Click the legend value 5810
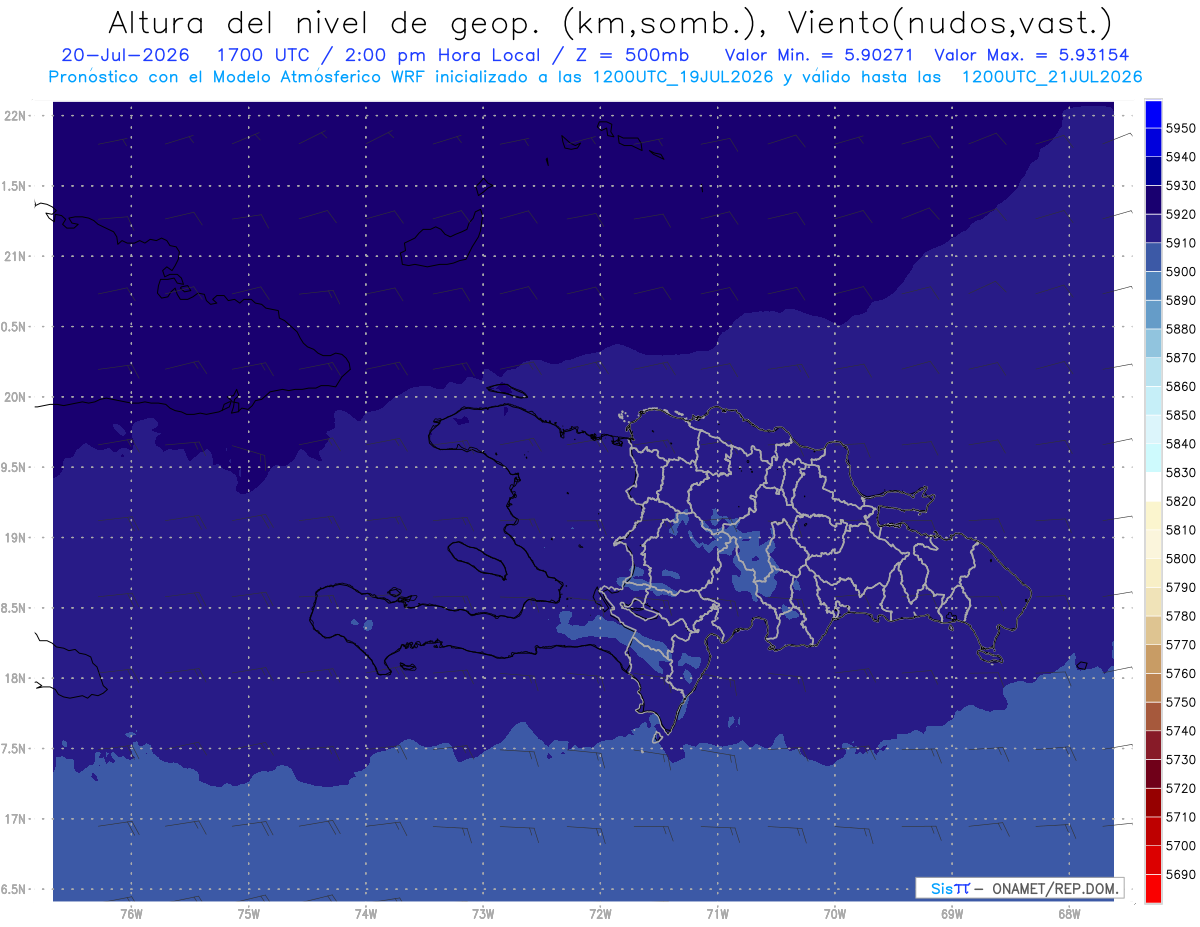The width and height of the screenshot is (1200, 927). click(x=1180, y=530)
